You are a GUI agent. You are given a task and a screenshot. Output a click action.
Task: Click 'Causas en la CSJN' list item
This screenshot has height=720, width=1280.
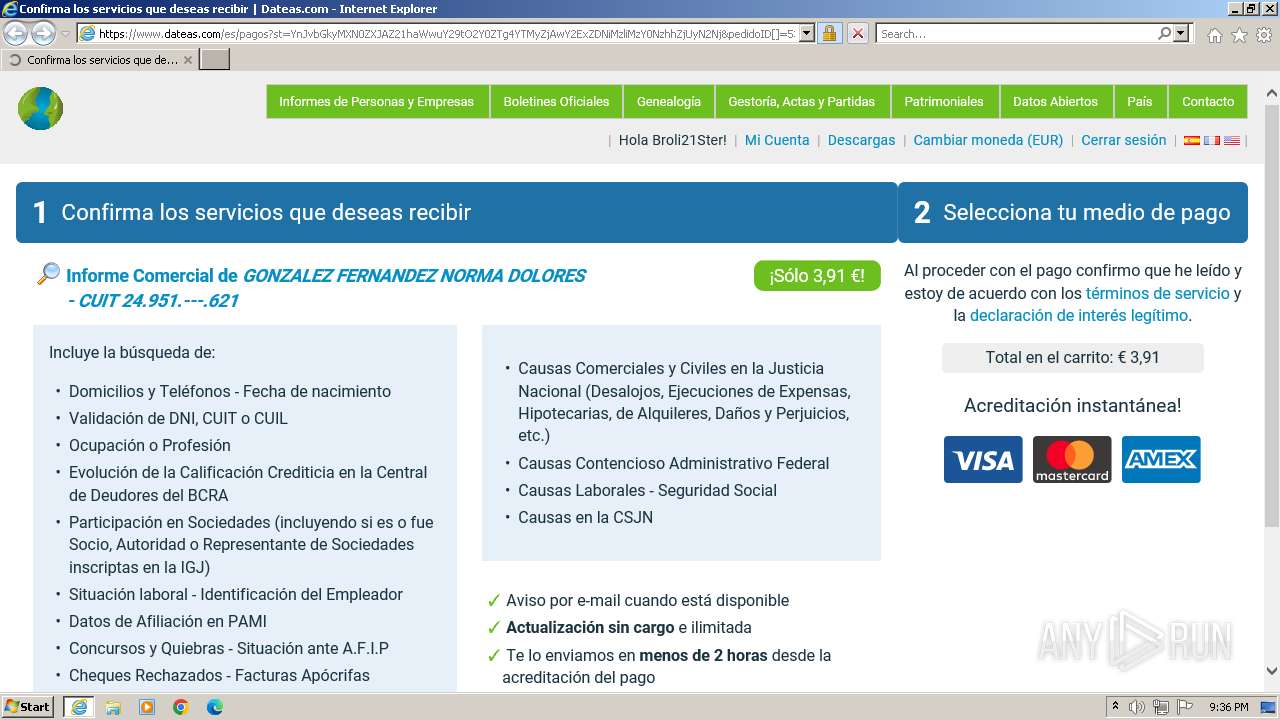[x=585, y=517]
